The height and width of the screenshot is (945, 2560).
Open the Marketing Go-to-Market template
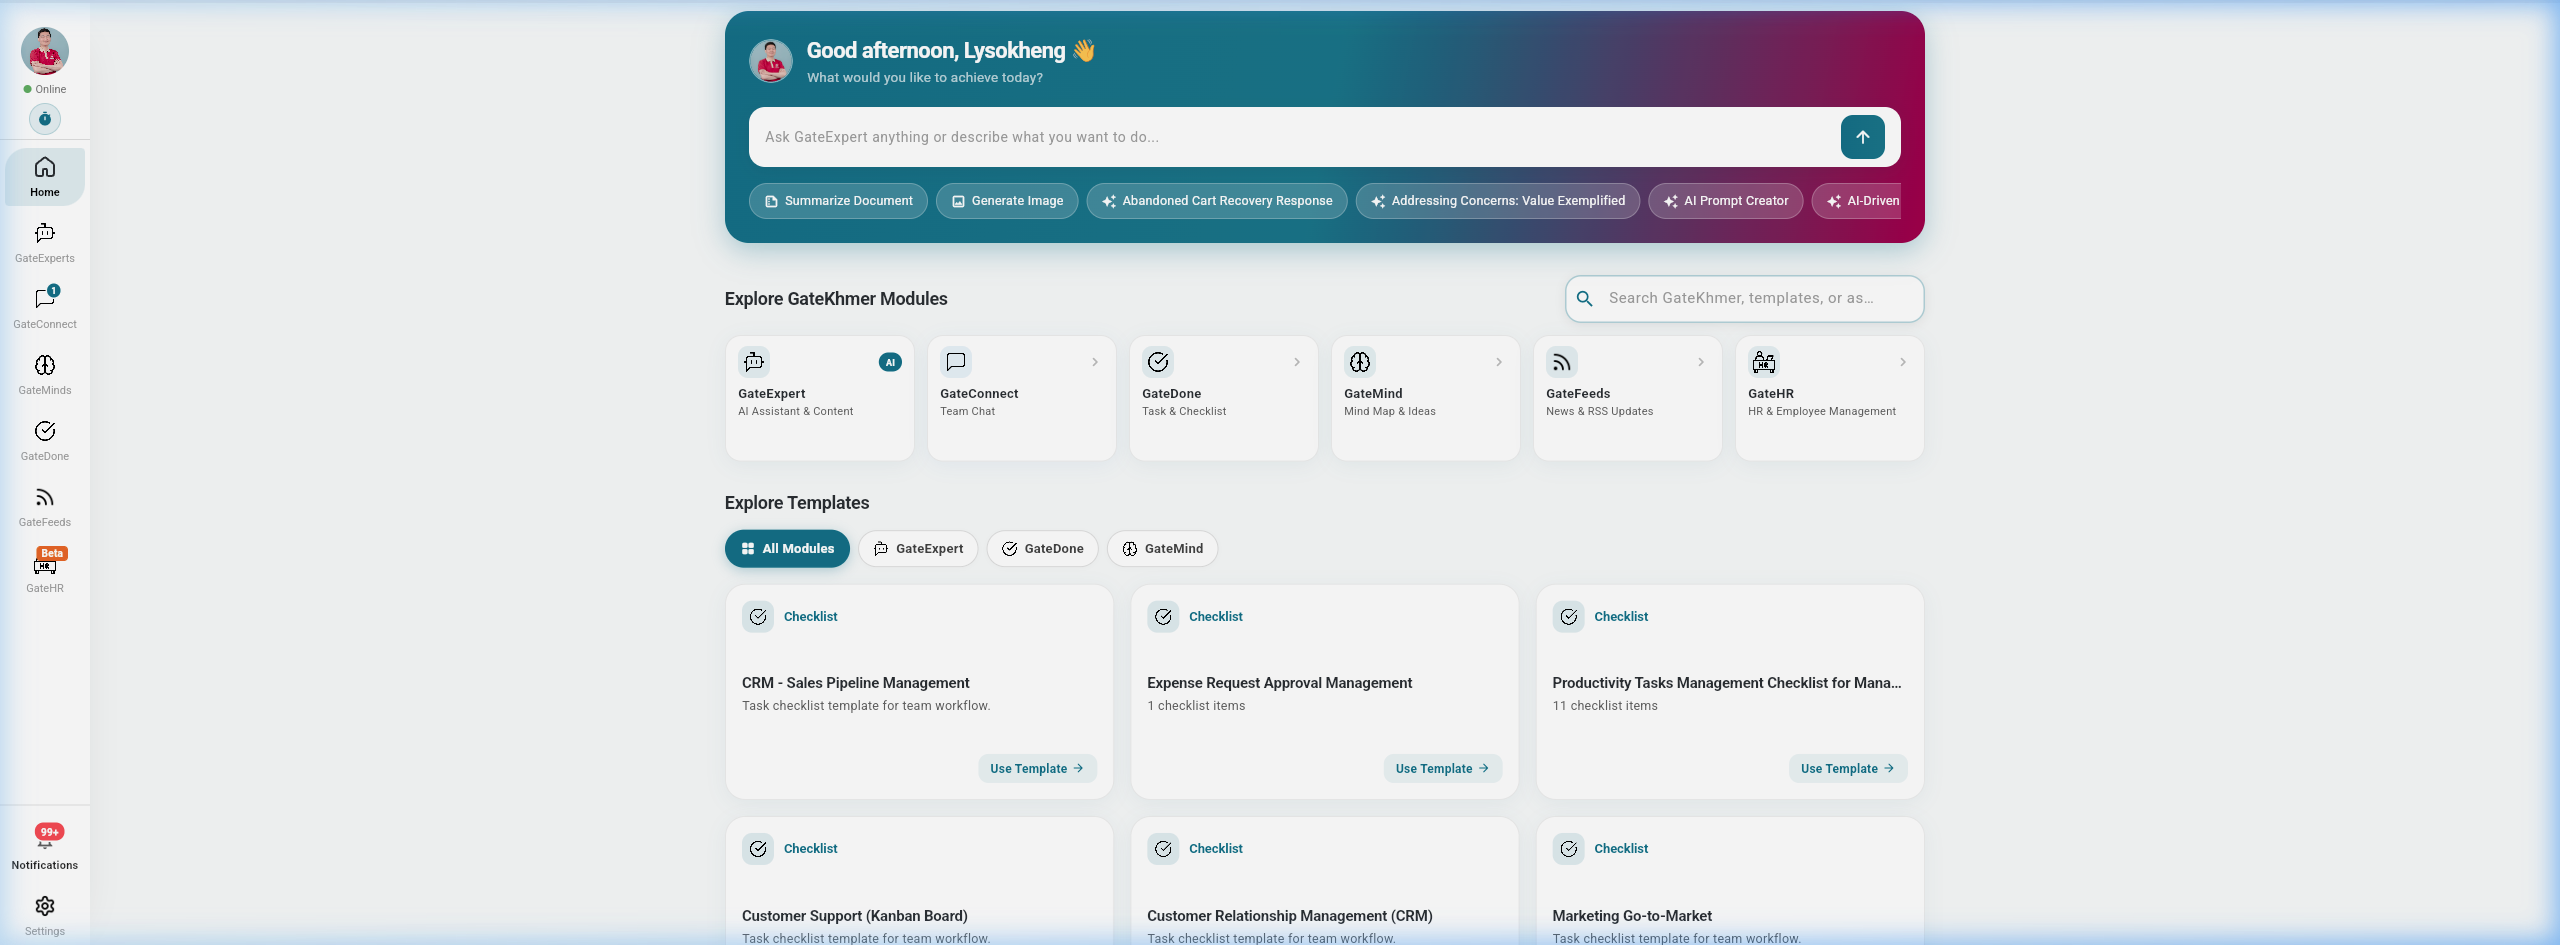pyautogui.click(x=1730, y=882)
